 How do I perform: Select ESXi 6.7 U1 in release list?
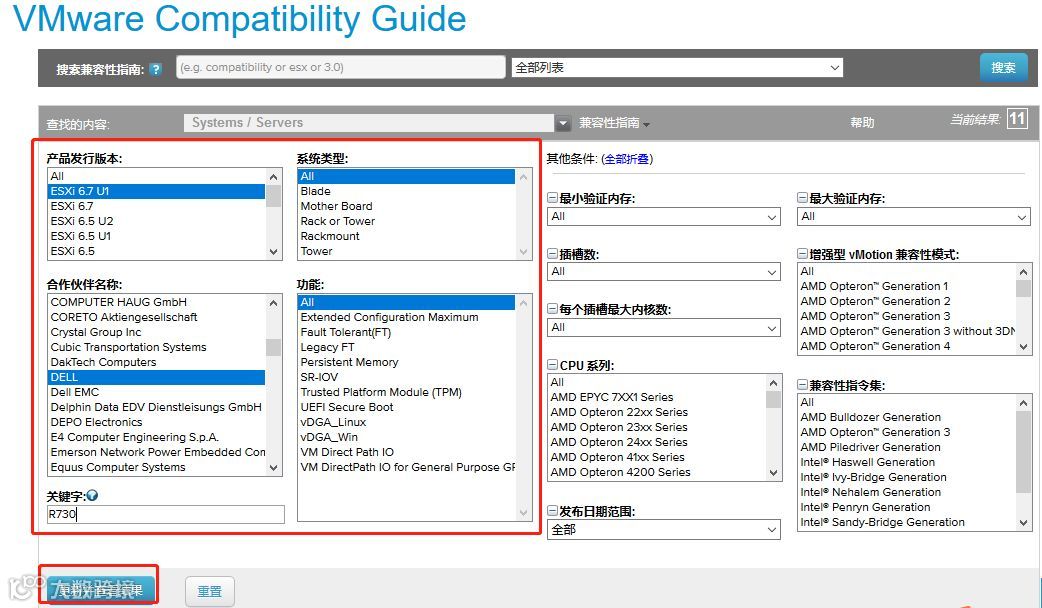pos(157,191)
